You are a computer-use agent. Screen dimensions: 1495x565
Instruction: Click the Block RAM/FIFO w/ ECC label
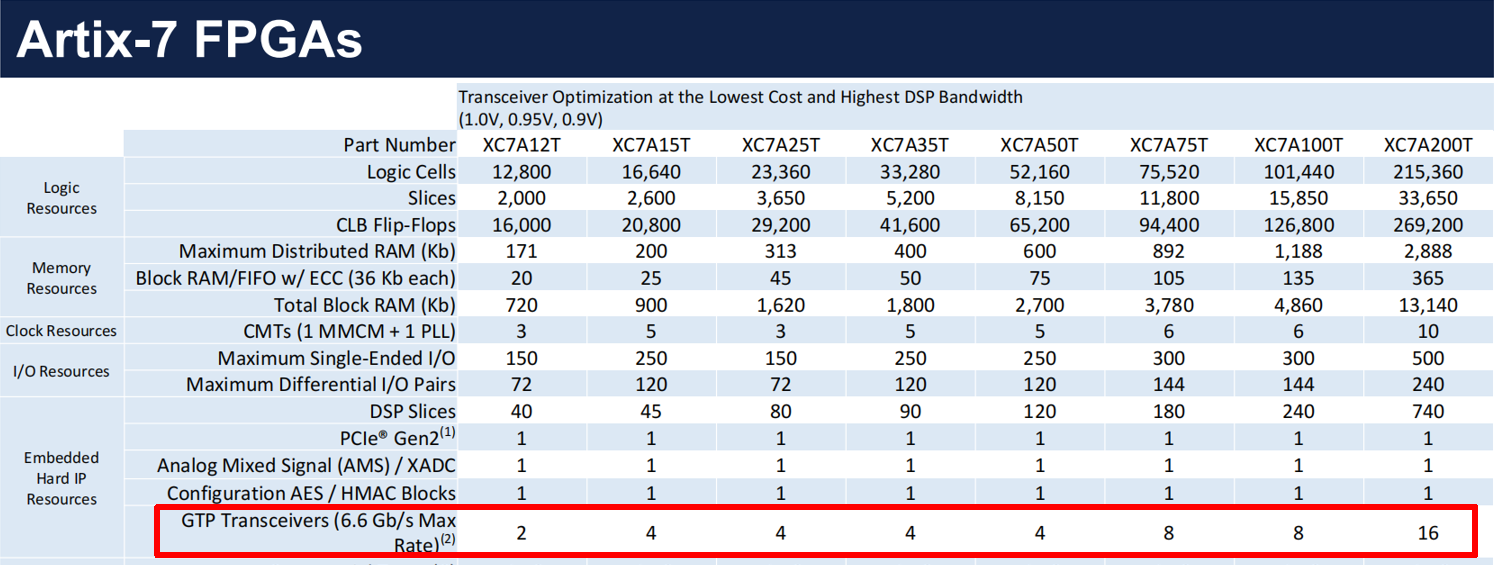296,278
